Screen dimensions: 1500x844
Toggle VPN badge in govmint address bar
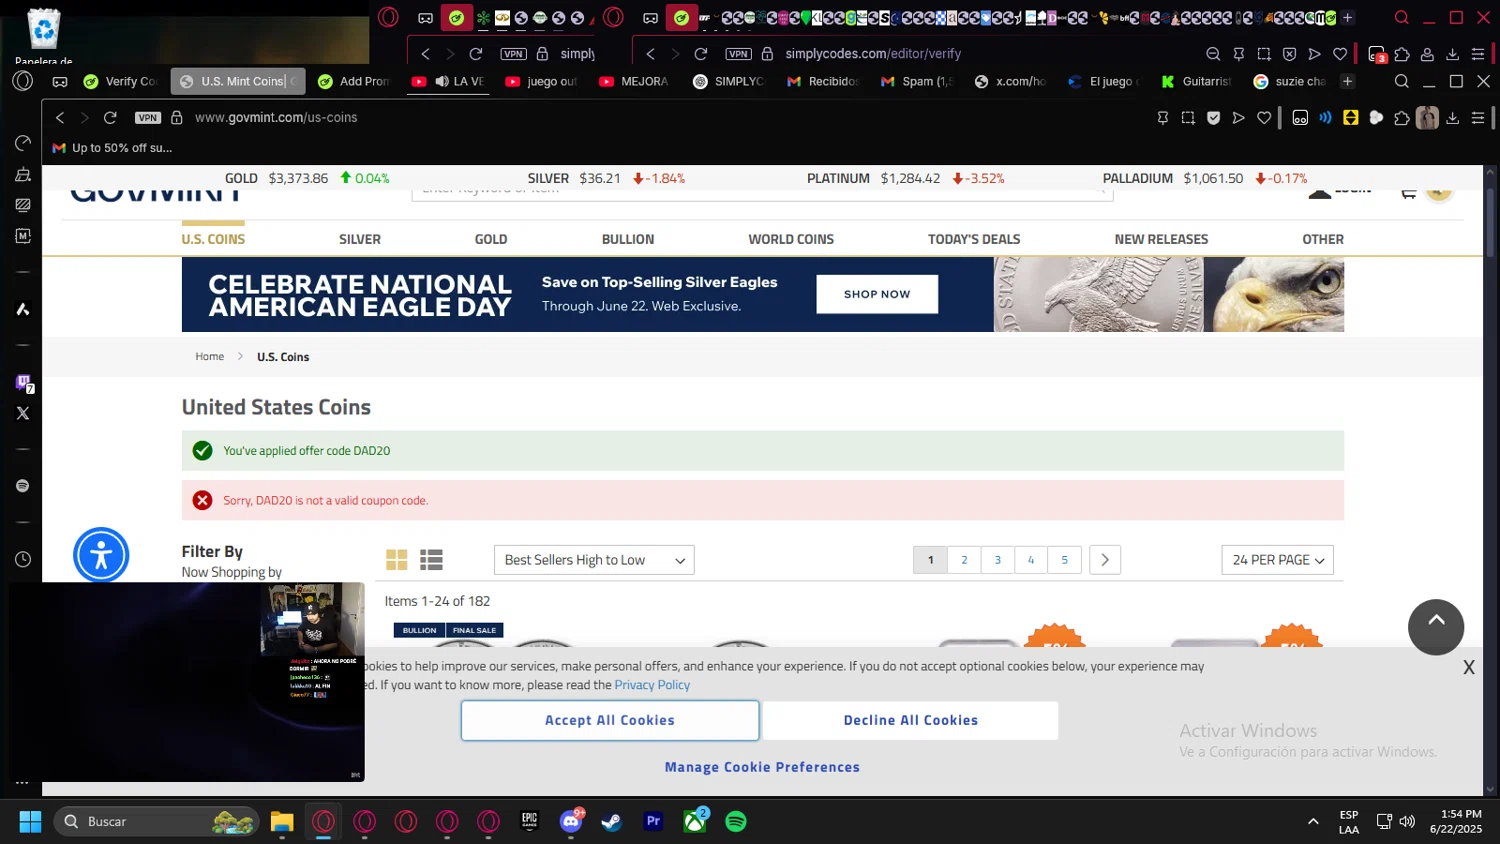148,118
